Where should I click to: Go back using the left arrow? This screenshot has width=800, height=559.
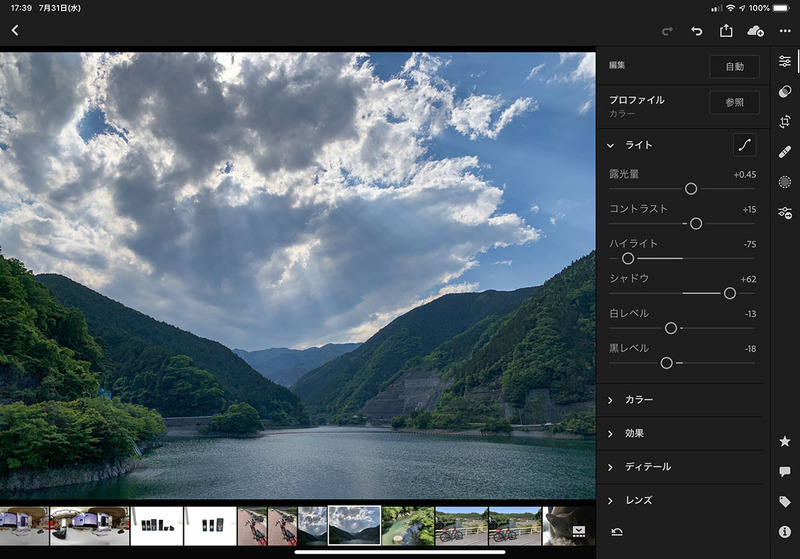(15, 31)
